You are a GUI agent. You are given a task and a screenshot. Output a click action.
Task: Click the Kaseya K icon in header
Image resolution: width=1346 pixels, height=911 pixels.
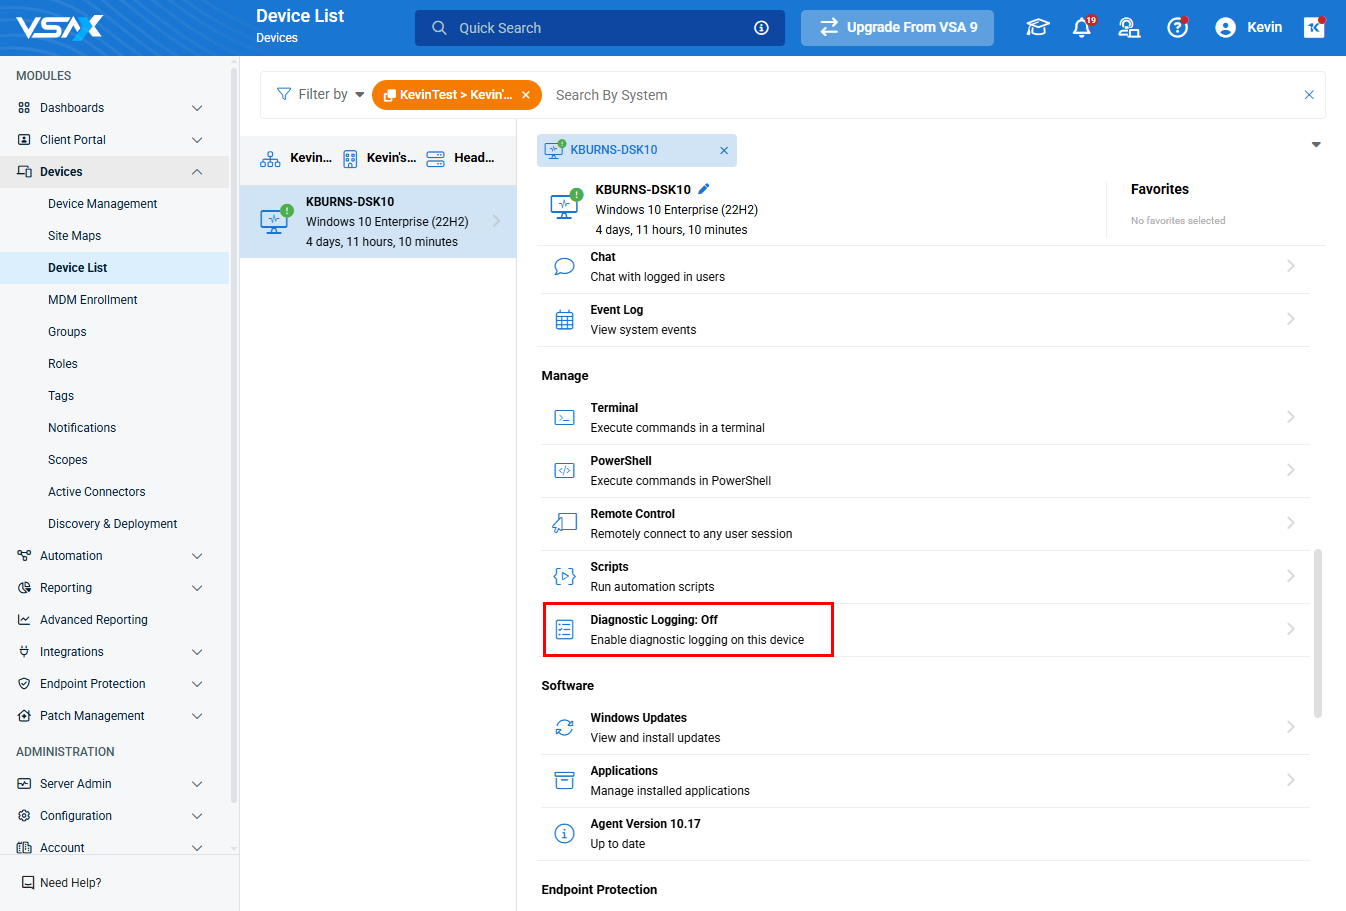click(x=1314, y=27)
